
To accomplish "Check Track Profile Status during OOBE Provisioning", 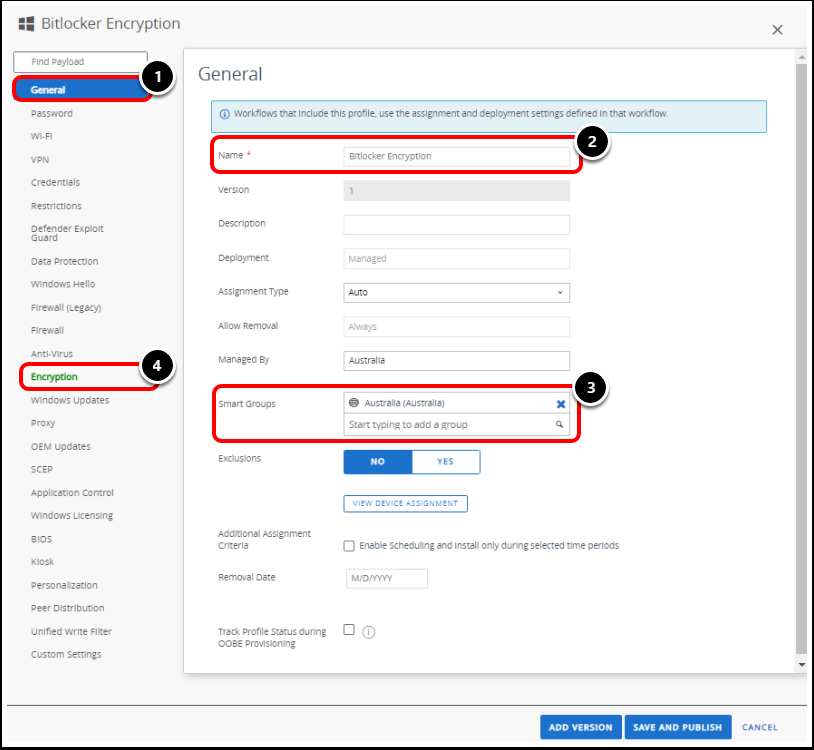I will [349, 630].
